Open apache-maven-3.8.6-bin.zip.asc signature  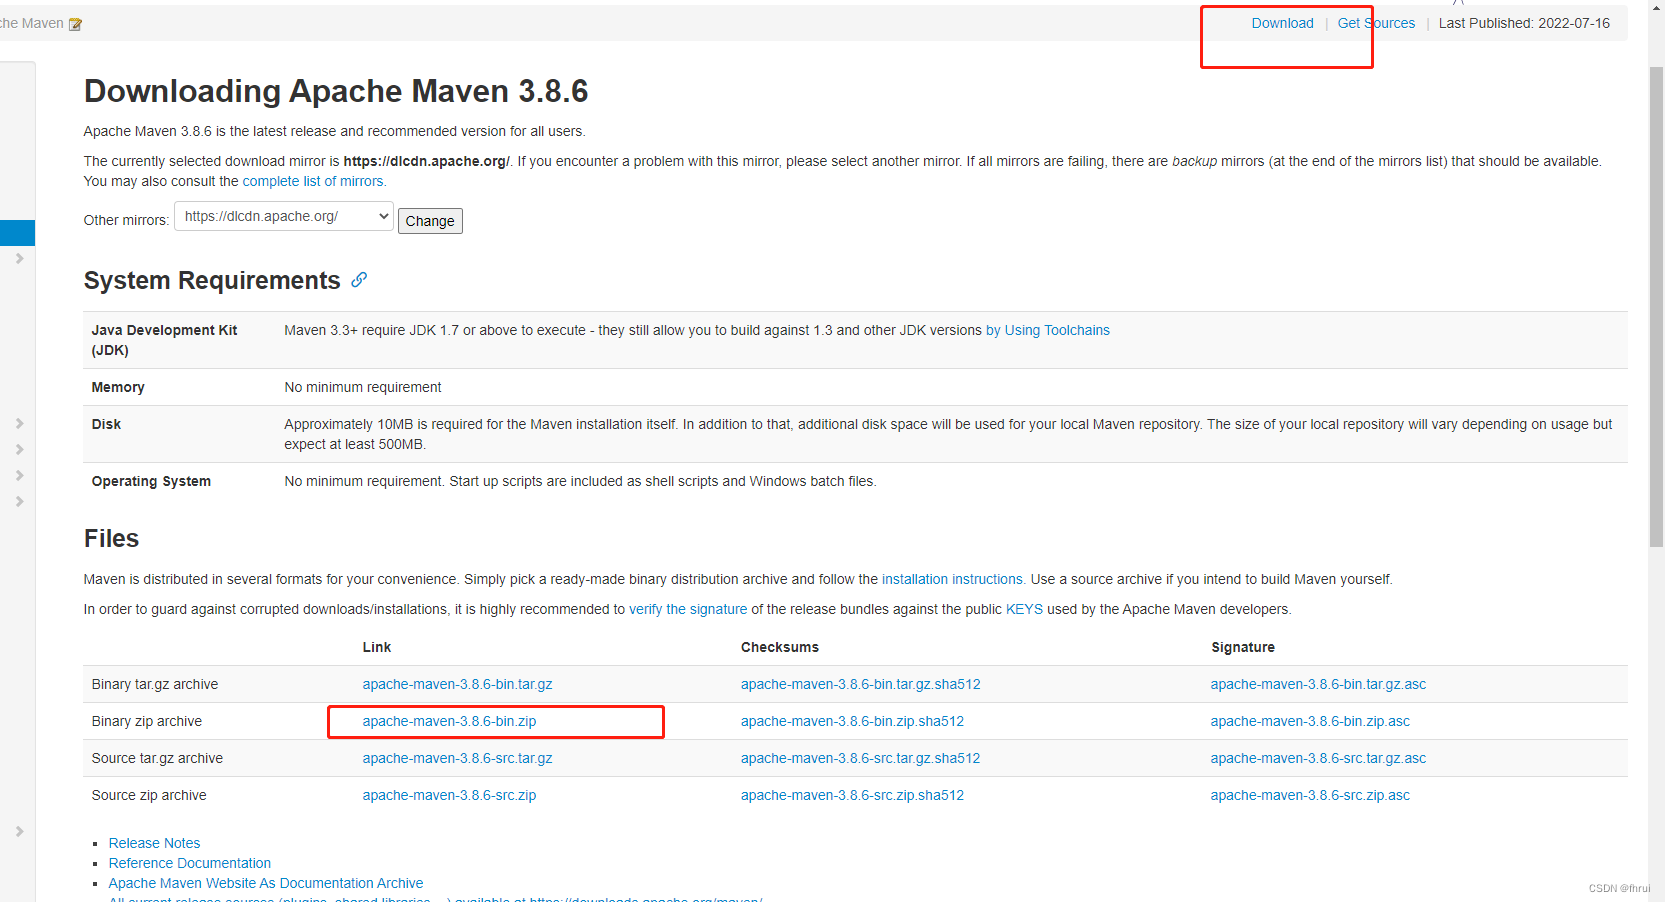[1310, 721]
